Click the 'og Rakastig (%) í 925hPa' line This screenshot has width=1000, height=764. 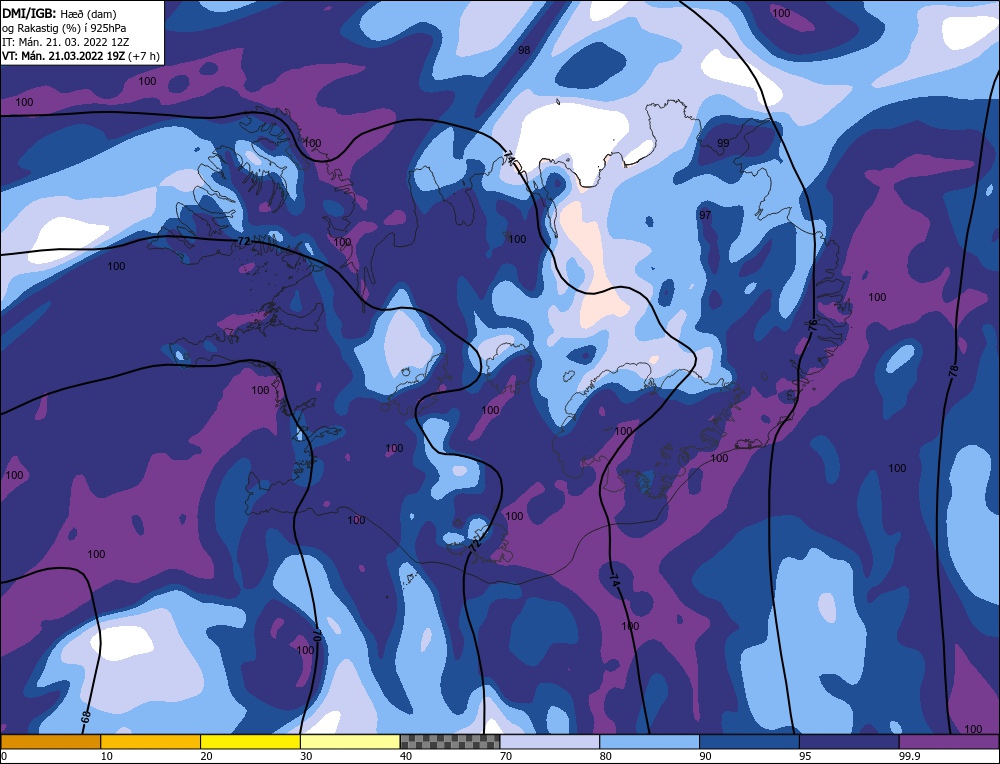pyautogui.click(x=64, y=27)
